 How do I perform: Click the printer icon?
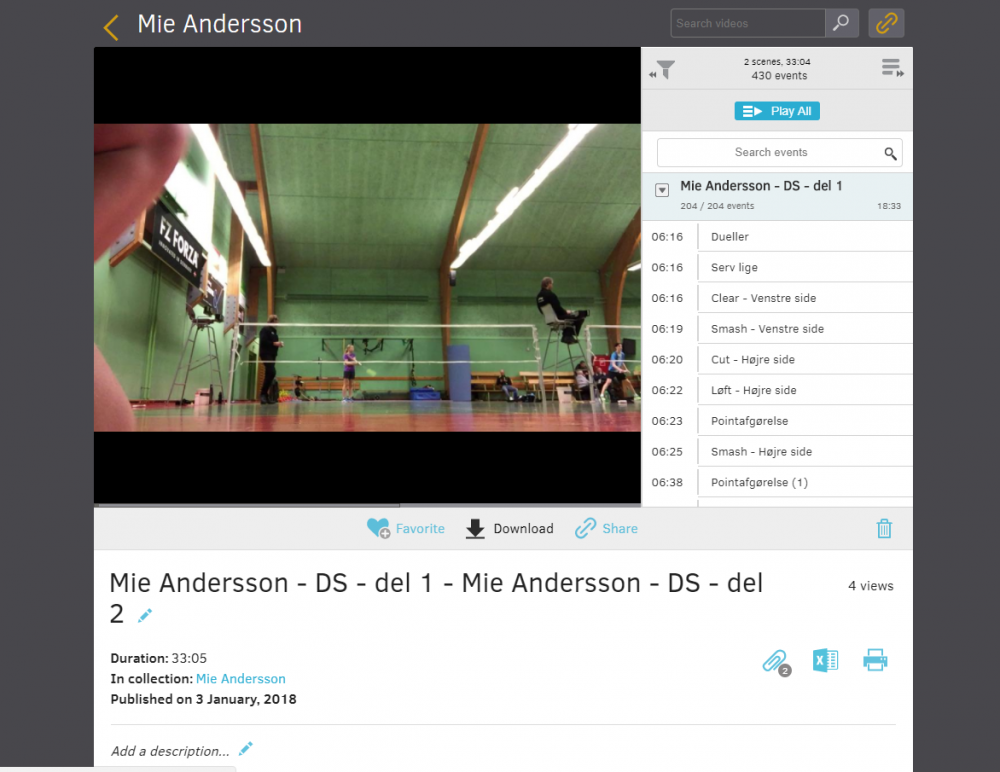point(875,660)
